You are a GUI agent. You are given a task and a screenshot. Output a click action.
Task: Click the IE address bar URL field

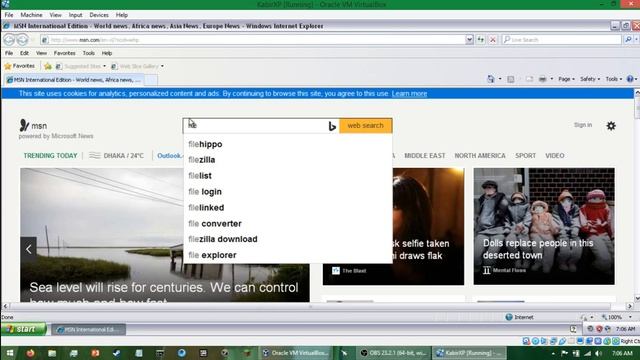tap(253, 40)
